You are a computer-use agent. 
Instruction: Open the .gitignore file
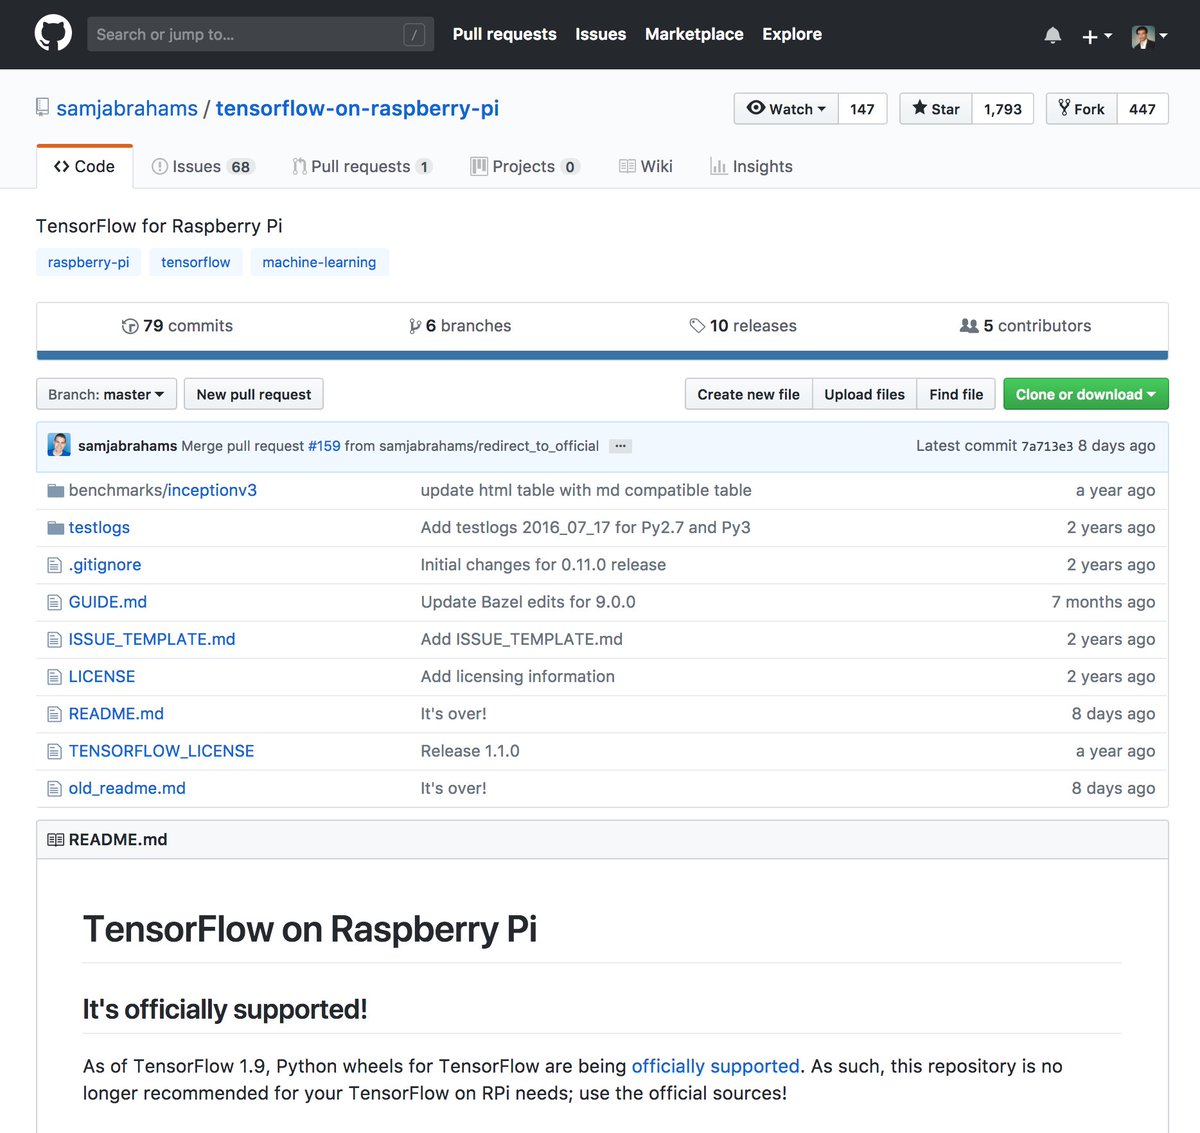pos(105,565)
